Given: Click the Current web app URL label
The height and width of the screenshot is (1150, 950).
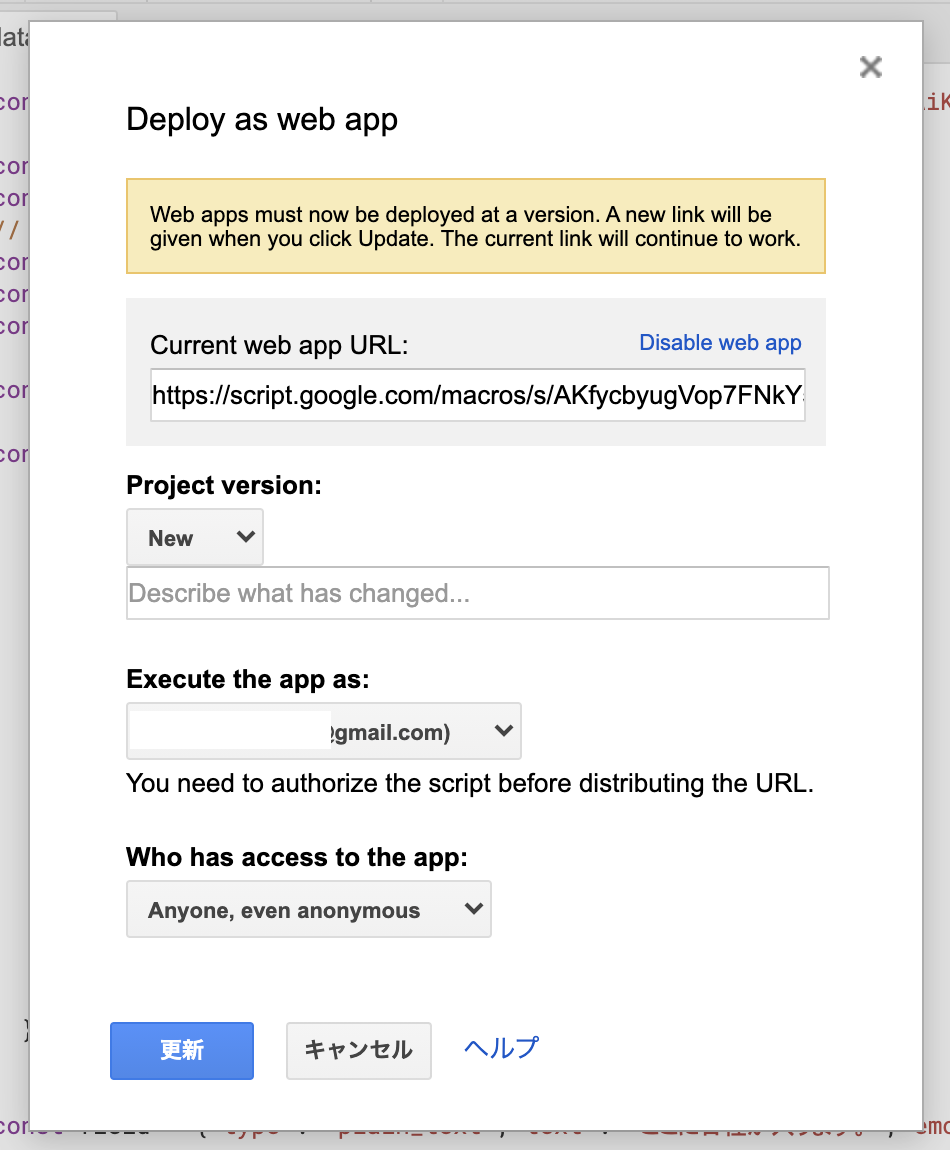Looking at the screenshot, I should tap(279, 345).
